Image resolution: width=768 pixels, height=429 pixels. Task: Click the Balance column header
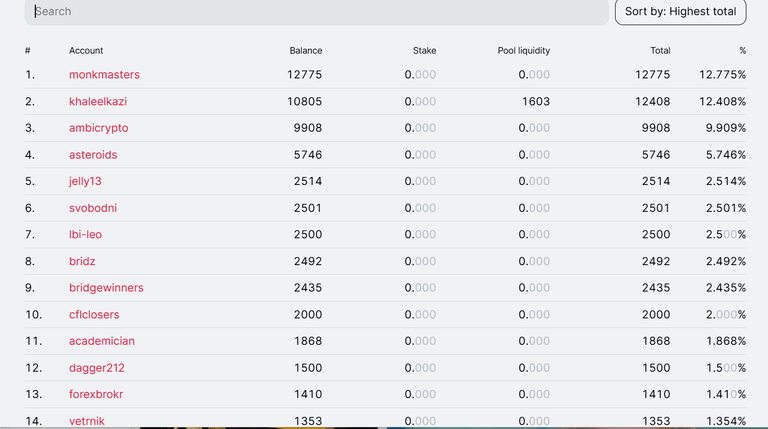pyautogui.click(x=306, y=50)
